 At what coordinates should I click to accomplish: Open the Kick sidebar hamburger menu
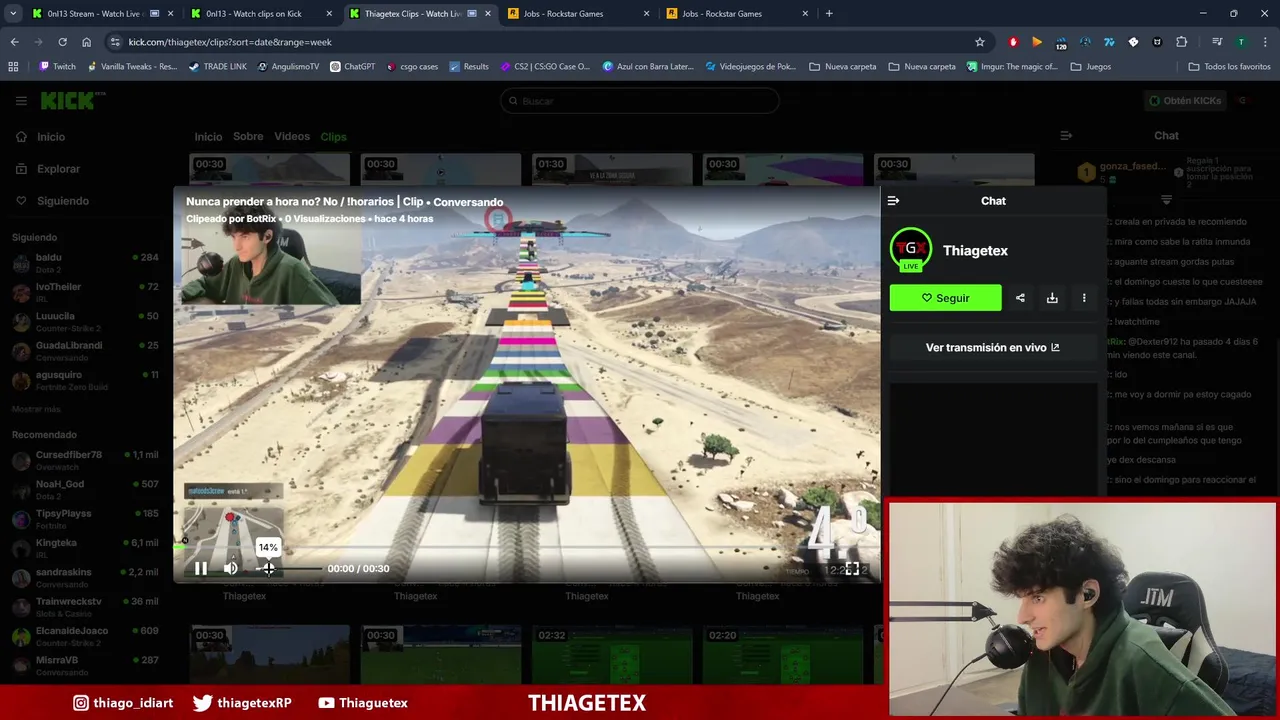click(21, 101)
